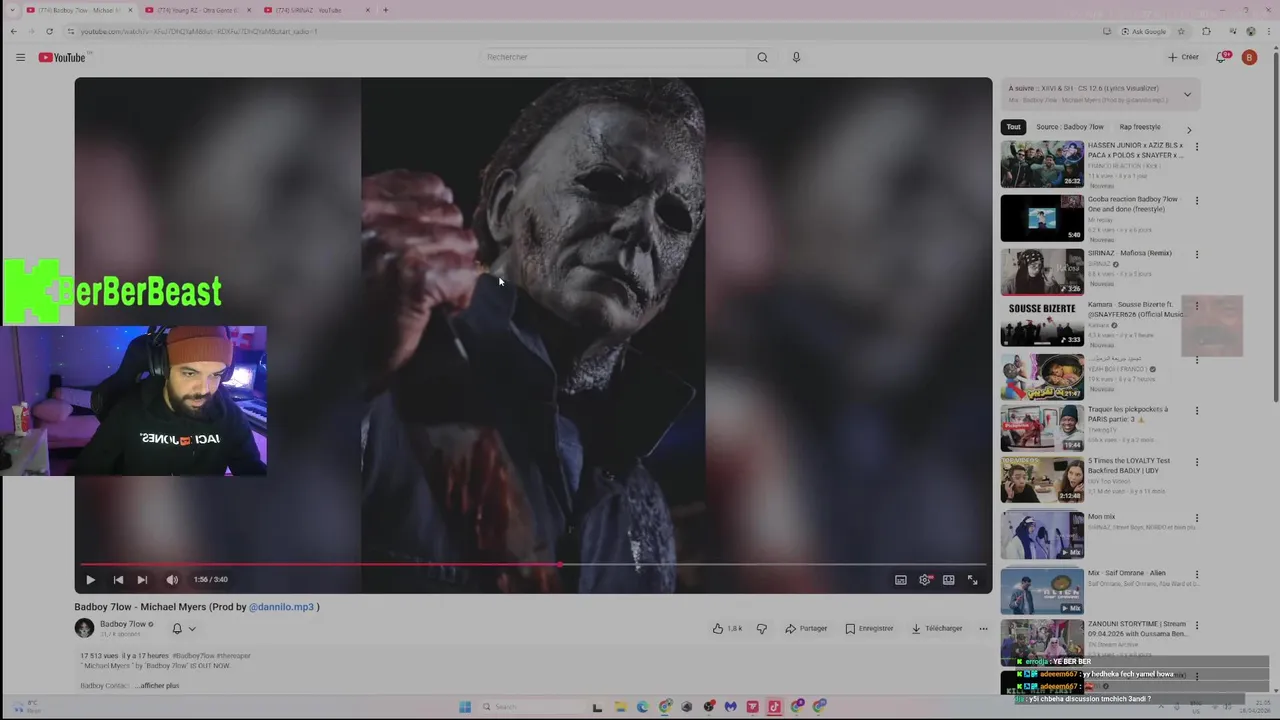Select the Rap freestyle chip
Screen dimensions: 1280x720
[1140, 127]
